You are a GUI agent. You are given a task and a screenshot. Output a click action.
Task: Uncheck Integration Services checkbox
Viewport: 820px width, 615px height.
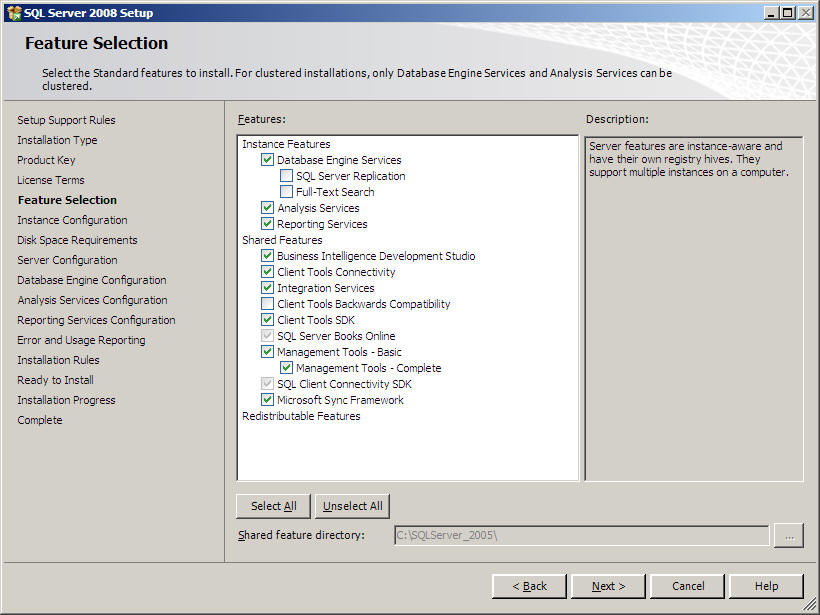267,288
